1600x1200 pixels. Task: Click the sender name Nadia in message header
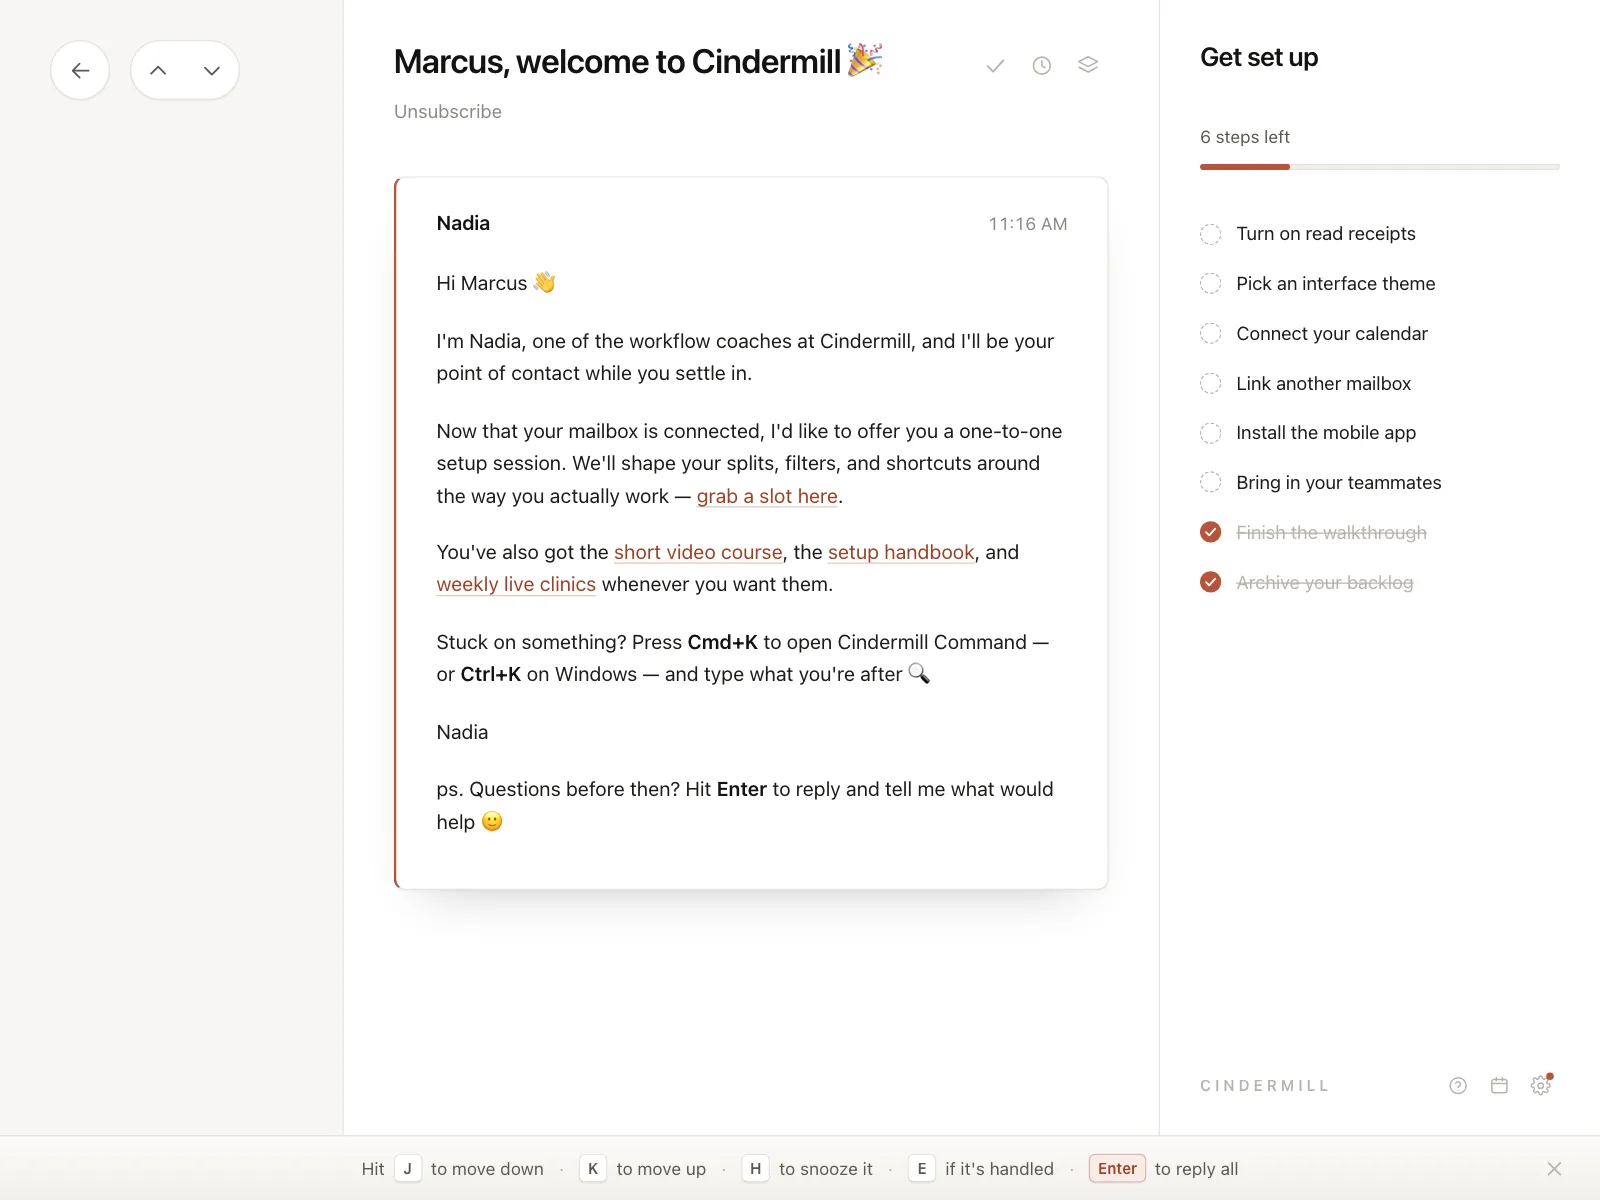[x=463, y=224]
